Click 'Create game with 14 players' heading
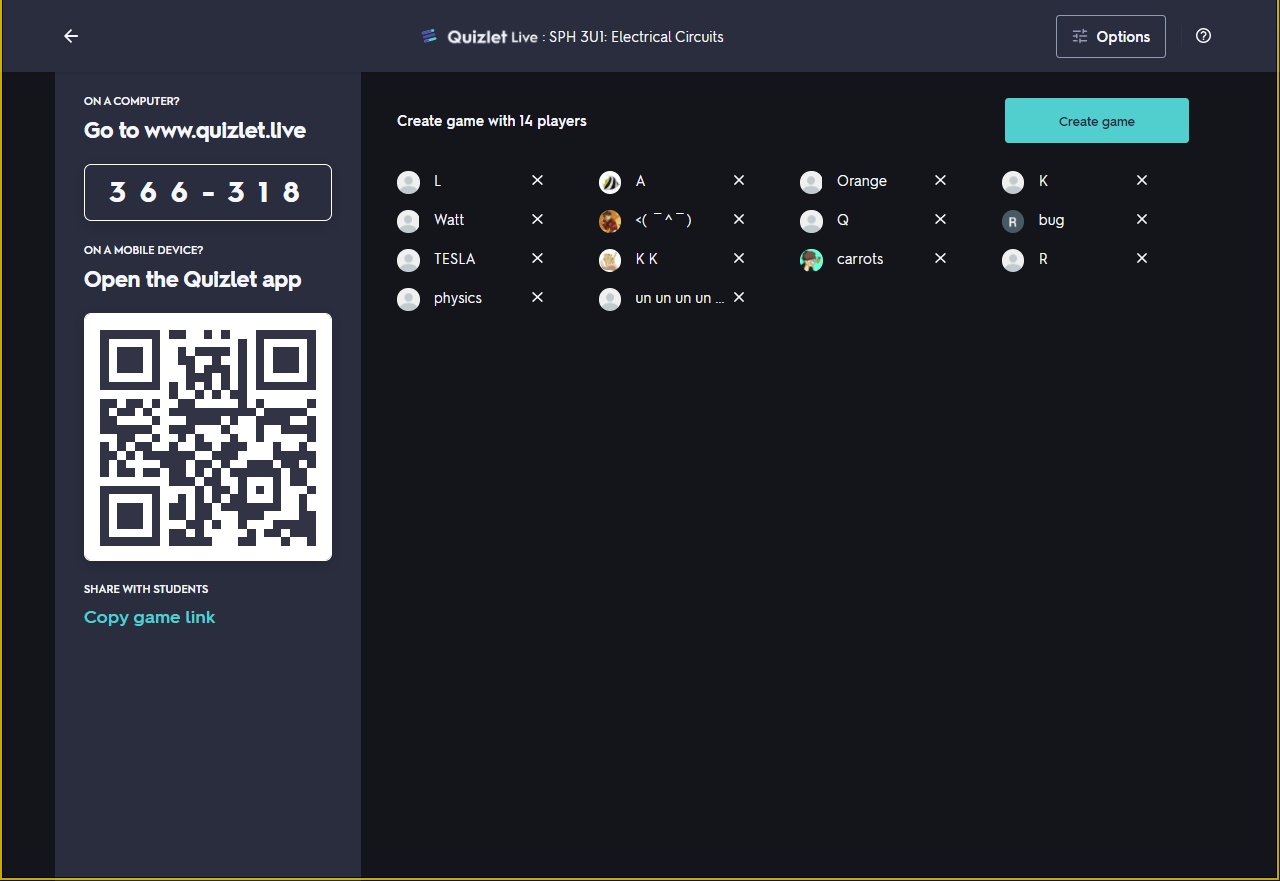The image size is (1280, 881). 492,121
